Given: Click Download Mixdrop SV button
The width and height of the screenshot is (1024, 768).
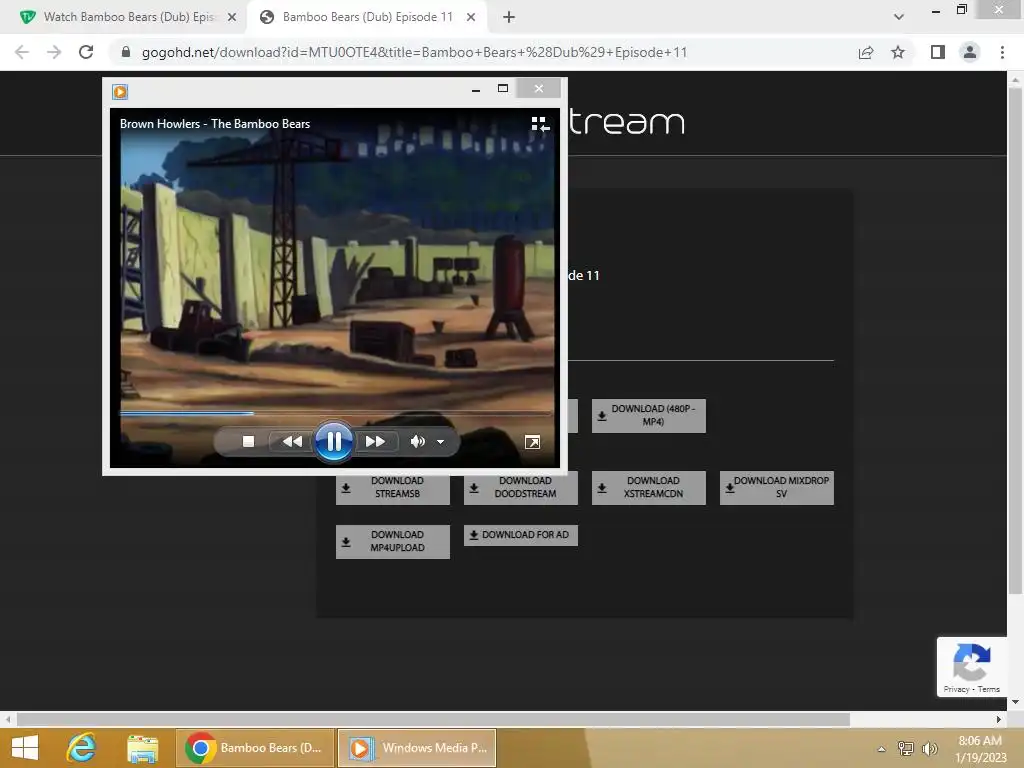Looking at the screenshot, I should (776, 487).
